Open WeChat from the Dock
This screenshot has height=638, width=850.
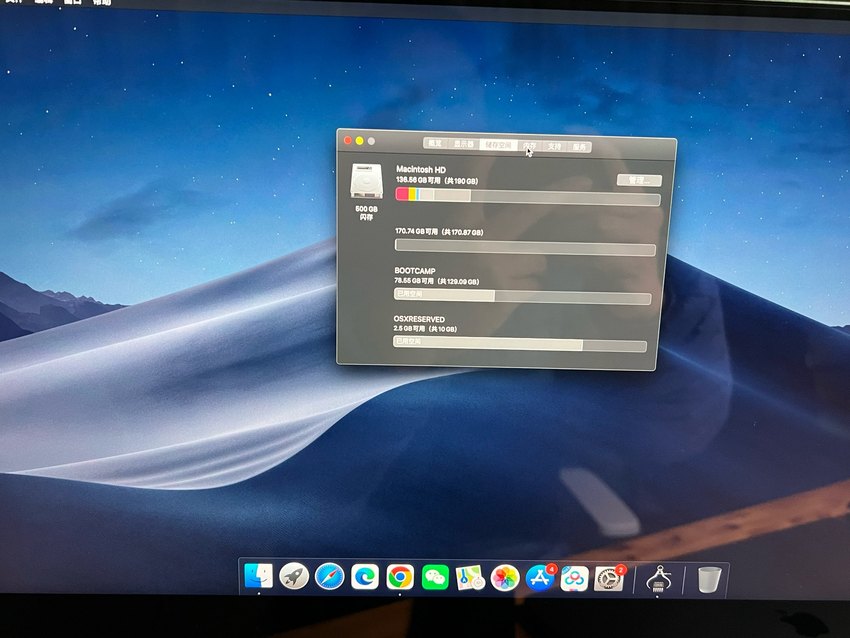click(x=435, y=577)
